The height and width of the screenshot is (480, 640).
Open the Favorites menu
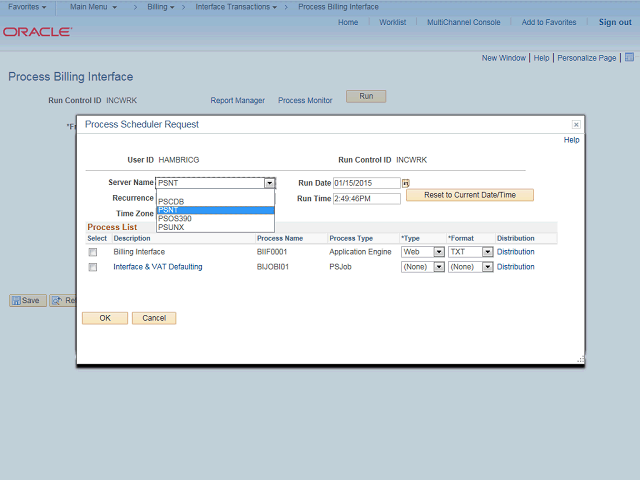point(28,7)
